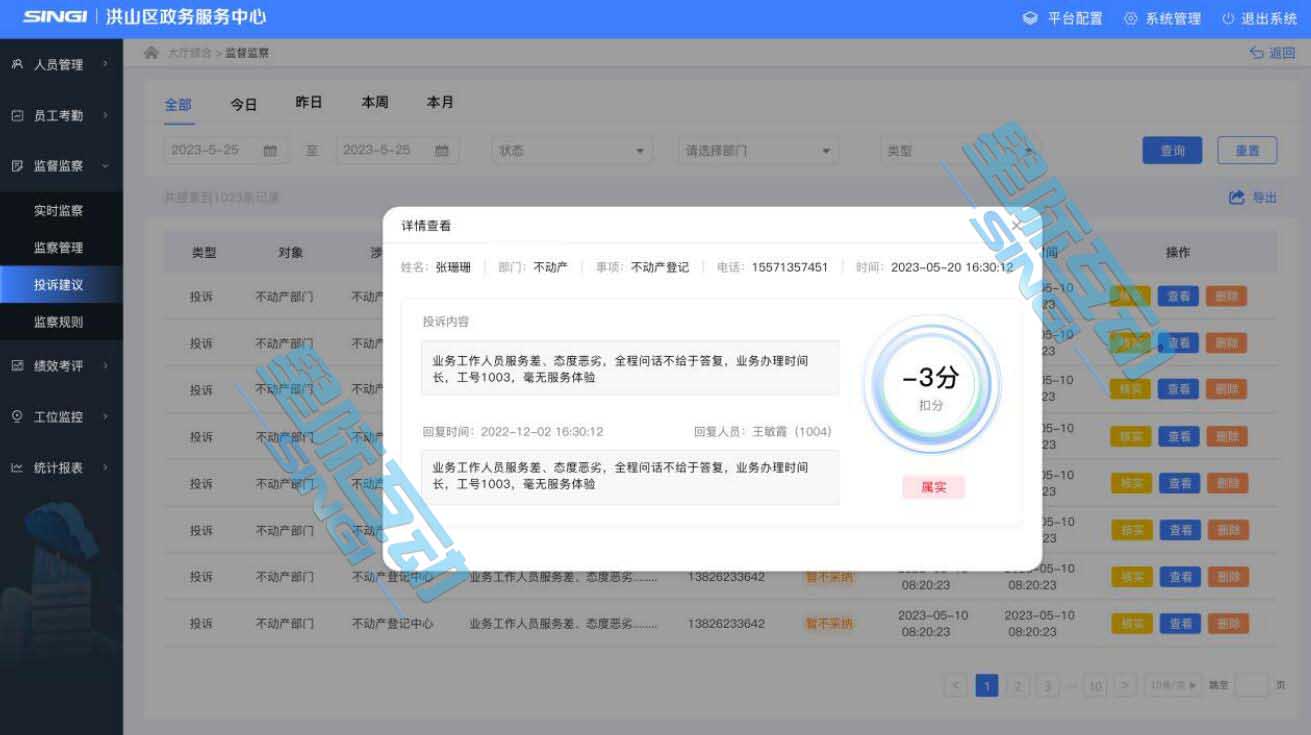
Task: Collapse 监督监察 with its chevron
Action: (x=105, y=166)
